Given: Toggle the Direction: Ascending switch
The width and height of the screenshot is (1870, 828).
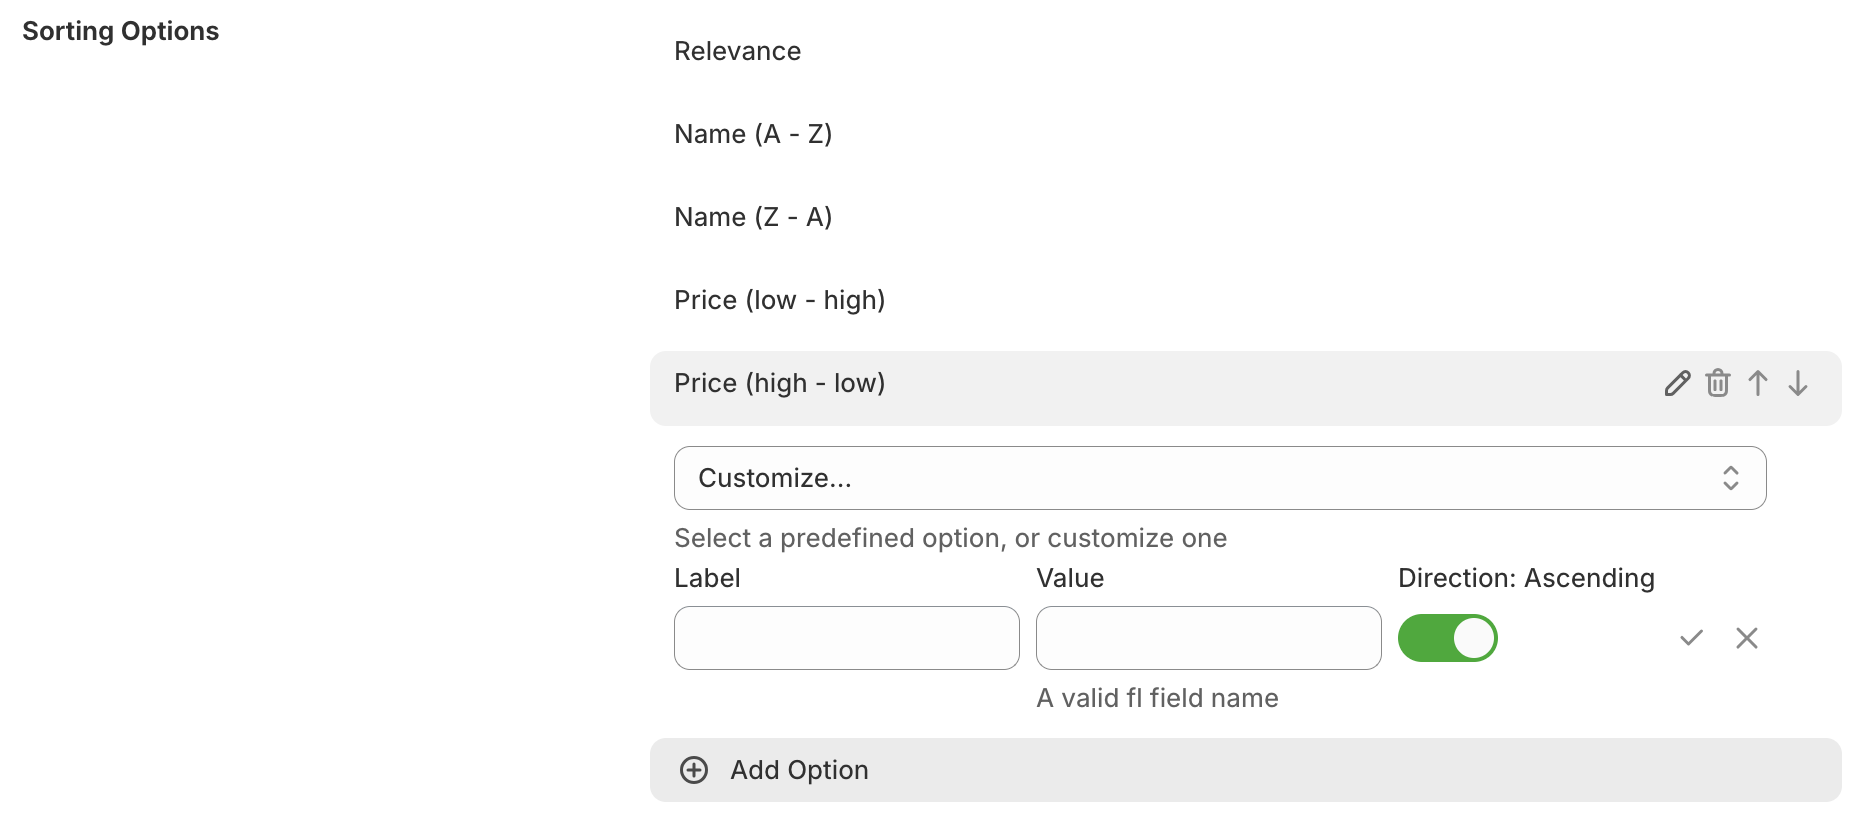Looking at the screenshot, I should (x=1447, y=638).
